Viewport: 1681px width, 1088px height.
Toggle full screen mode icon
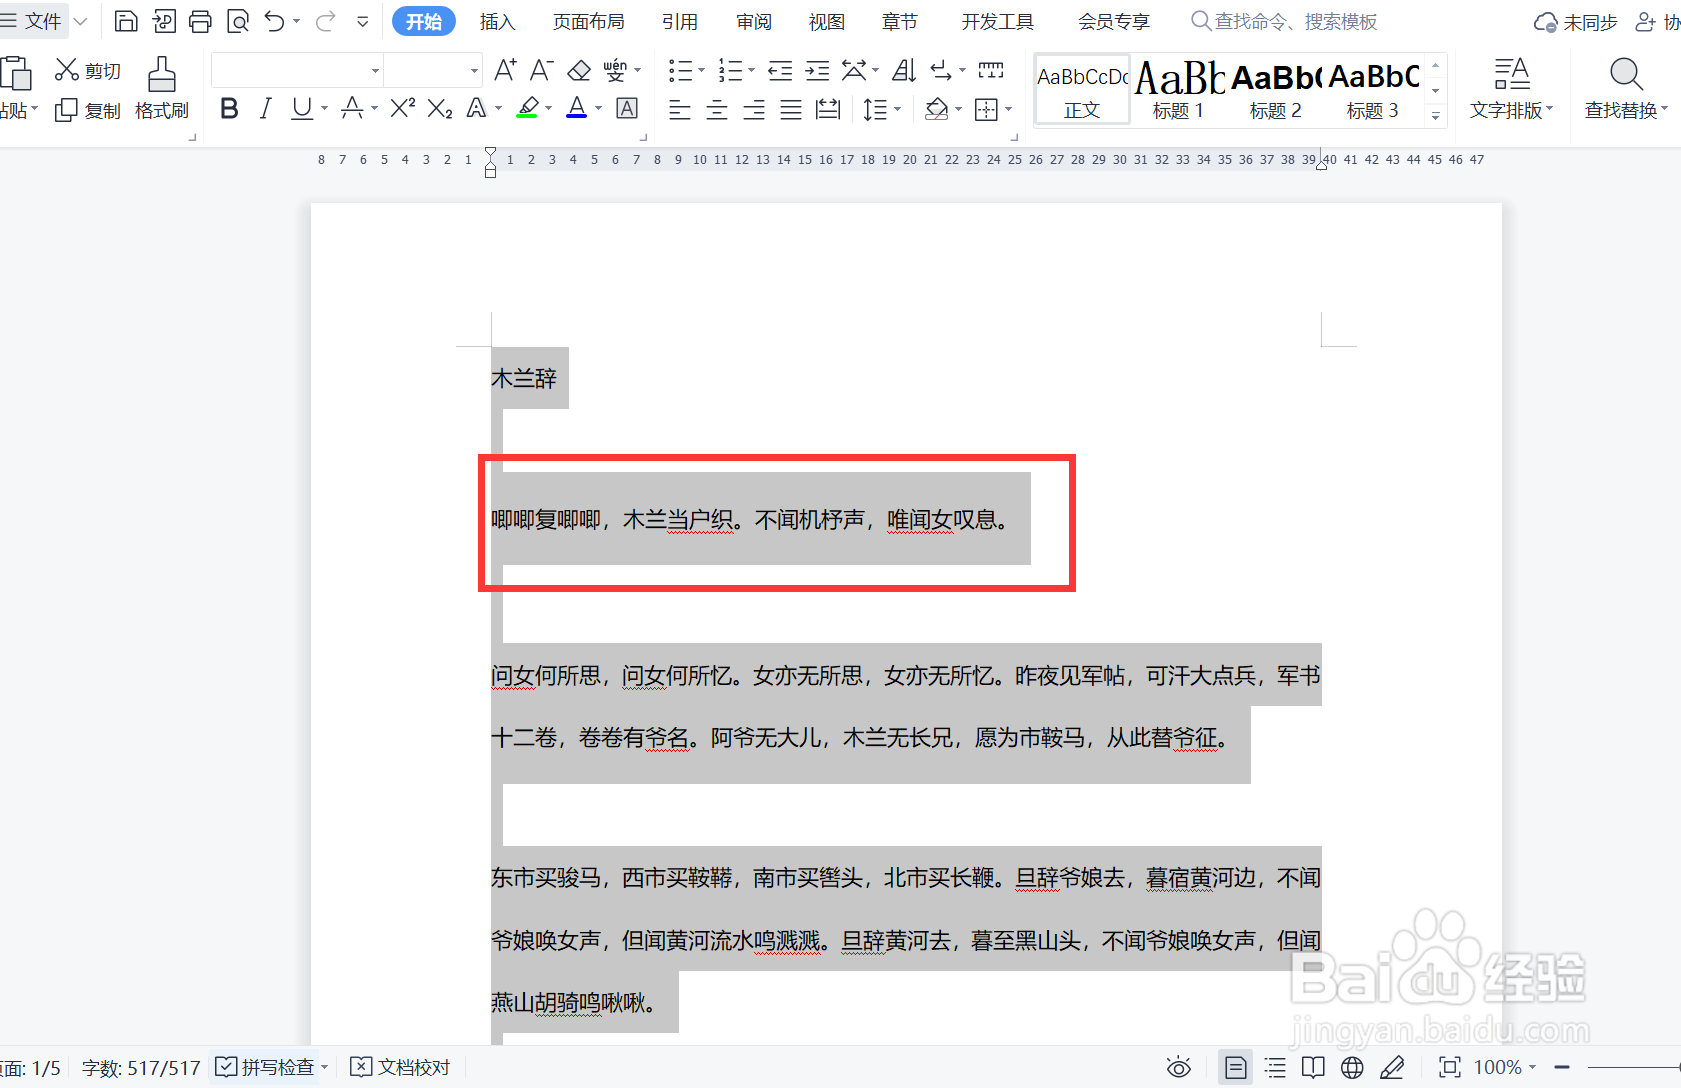(1450, 1068)
